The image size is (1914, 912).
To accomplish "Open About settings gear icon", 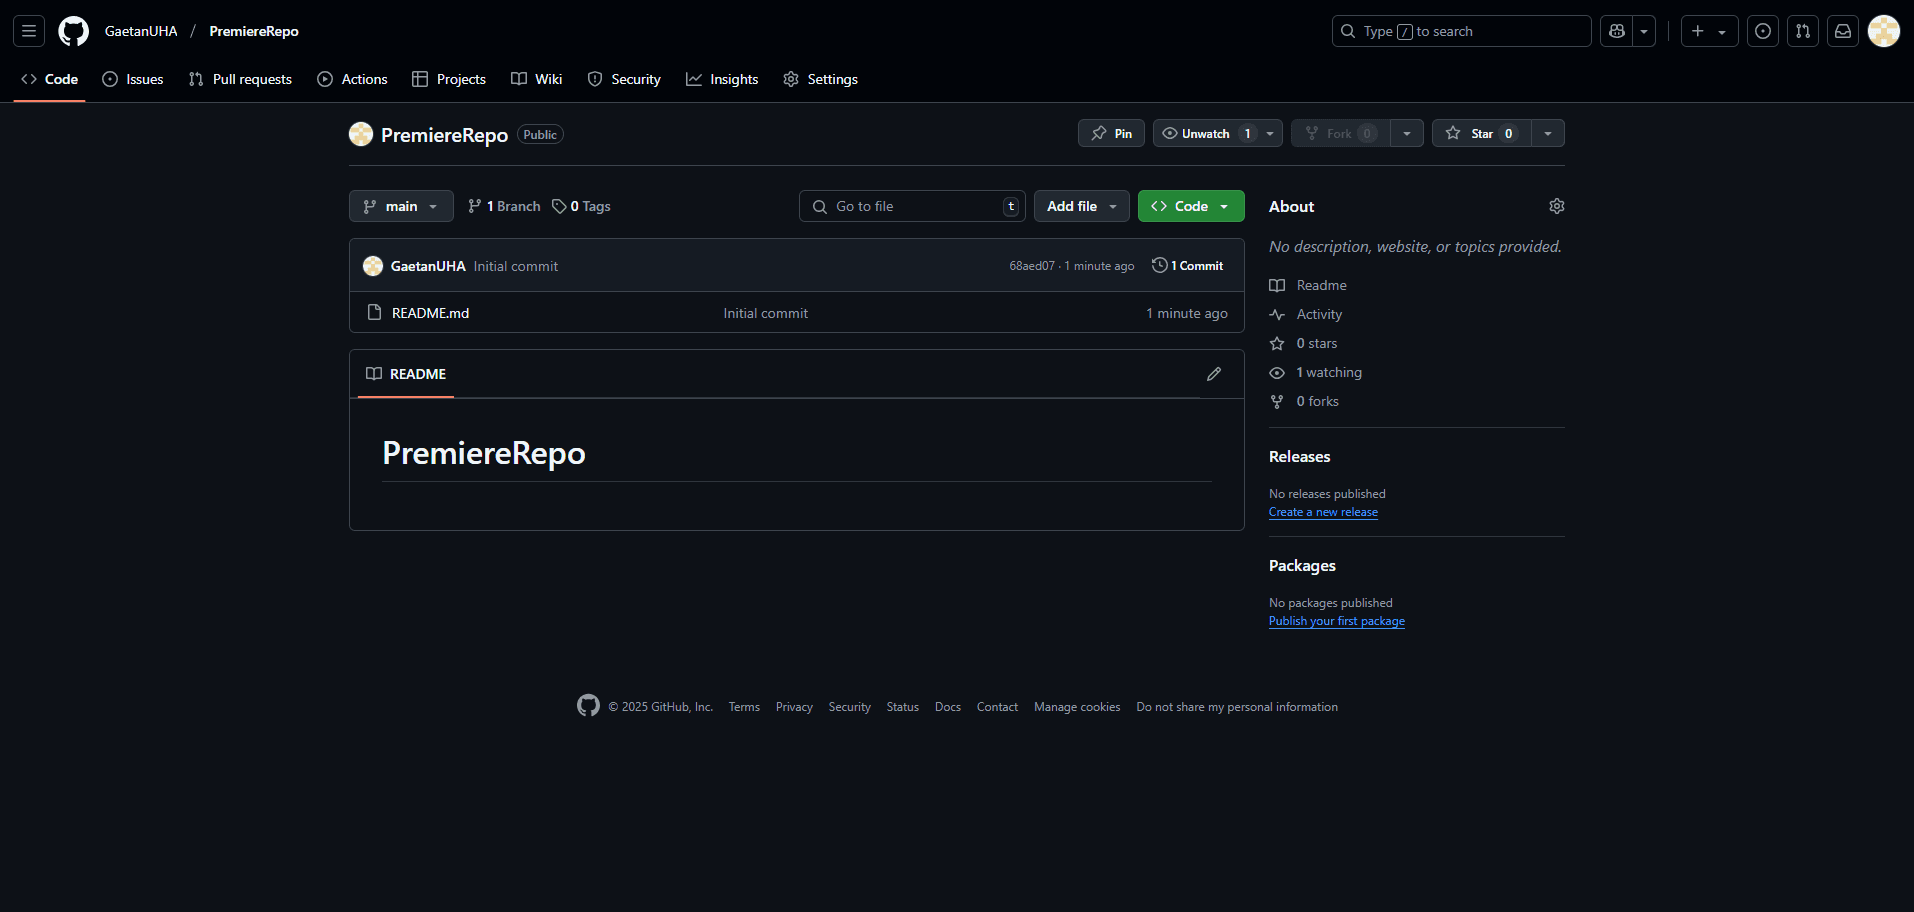I will tap(1556, 206).
